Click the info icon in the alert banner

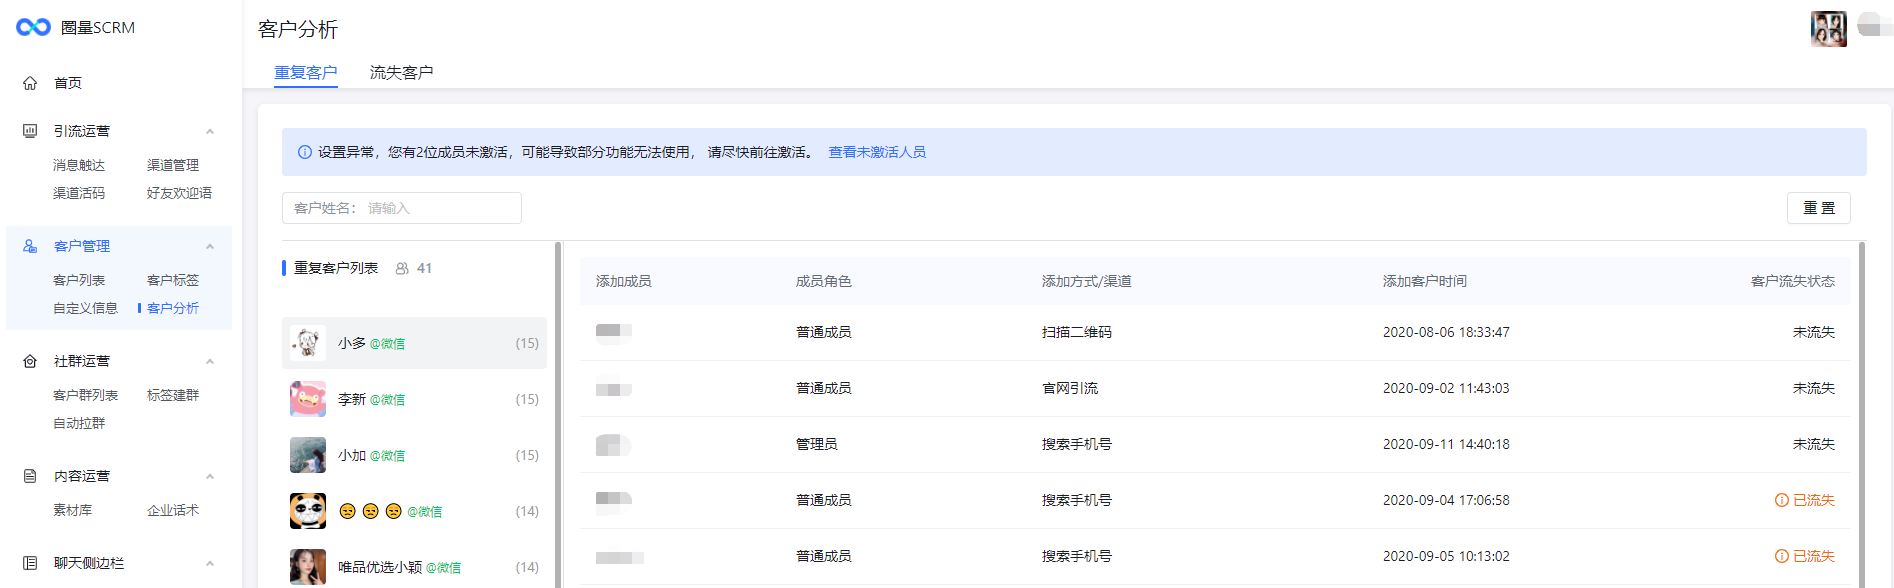[305, 152]
